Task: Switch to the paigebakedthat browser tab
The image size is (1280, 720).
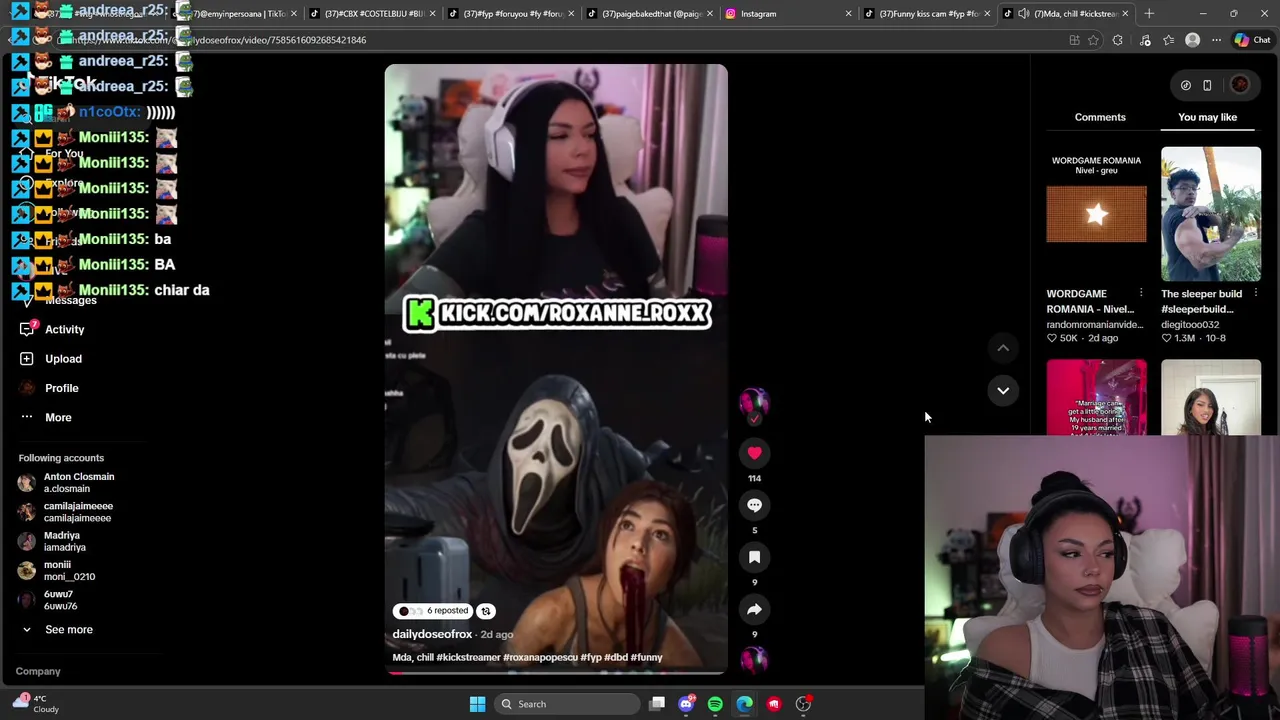Action: (x=650, y=14)
